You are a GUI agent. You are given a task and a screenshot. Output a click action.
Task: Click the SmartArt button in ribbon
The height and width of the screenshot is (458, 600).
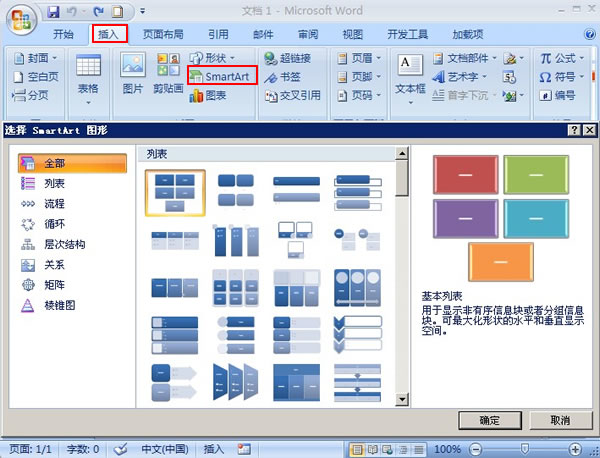(x=220, y=77)
